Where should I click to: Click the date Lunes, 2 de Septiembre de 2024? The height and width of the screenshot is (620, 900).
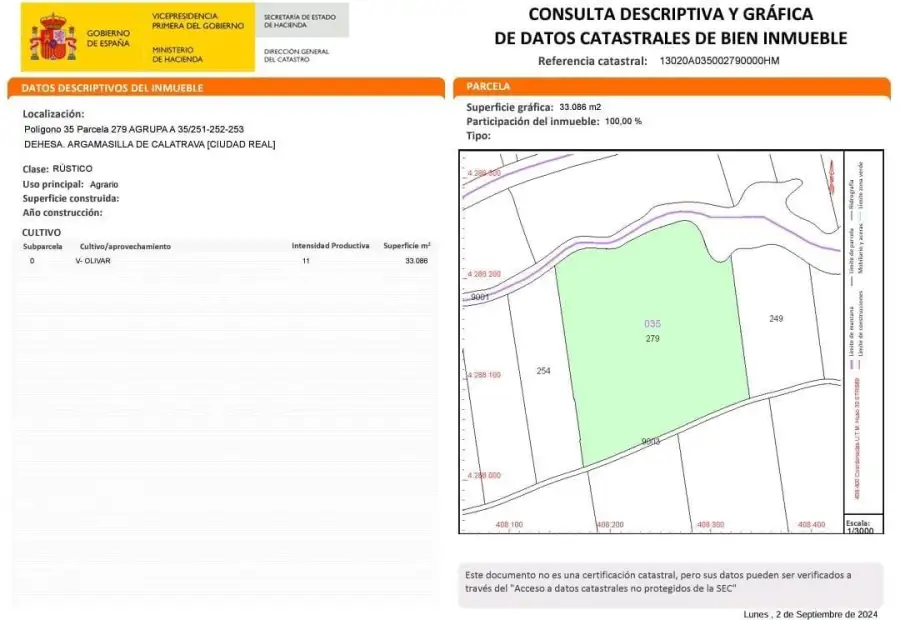pos(810,614)
